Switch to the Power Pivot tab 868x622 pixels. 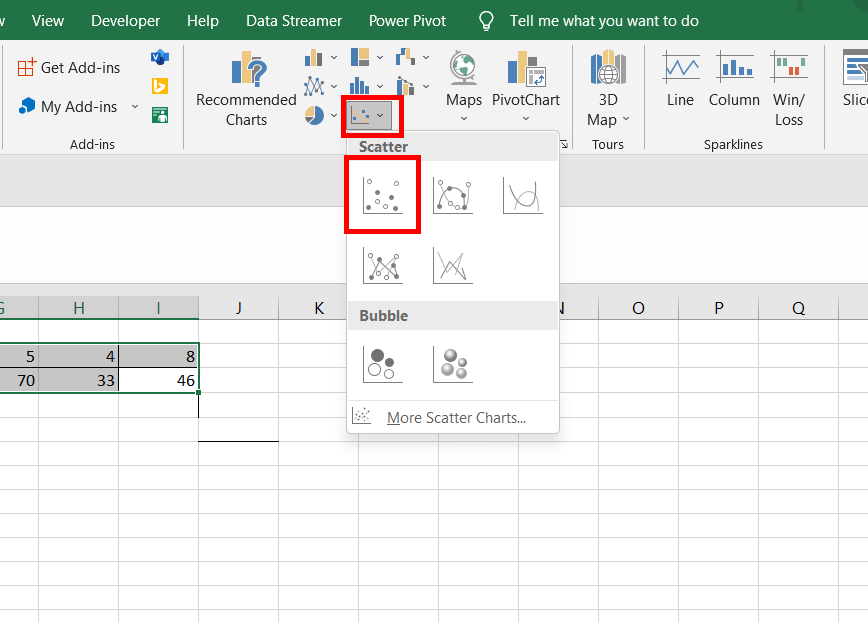click(x=407, y=20)
